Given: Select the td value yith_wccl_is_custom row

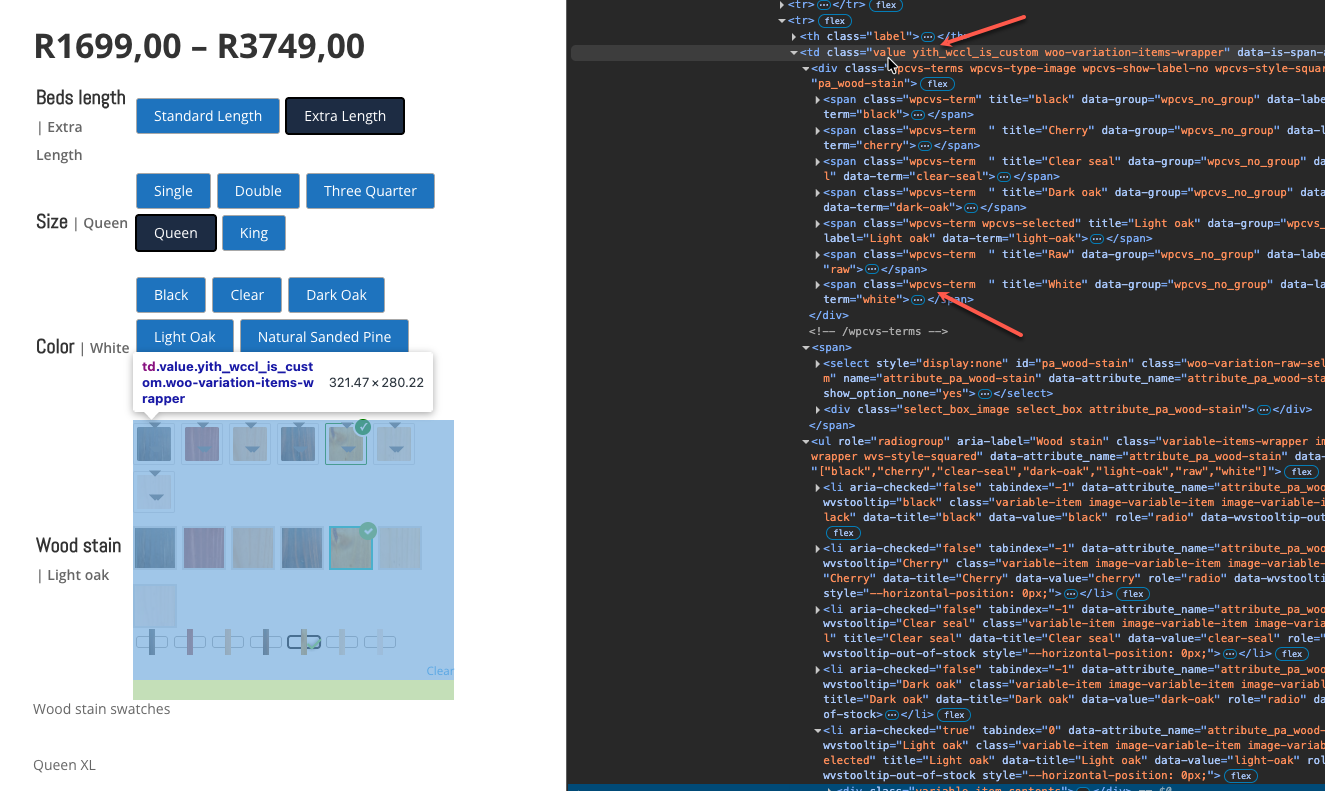Looking at the screenshot, I should [x=1000, y=53].
